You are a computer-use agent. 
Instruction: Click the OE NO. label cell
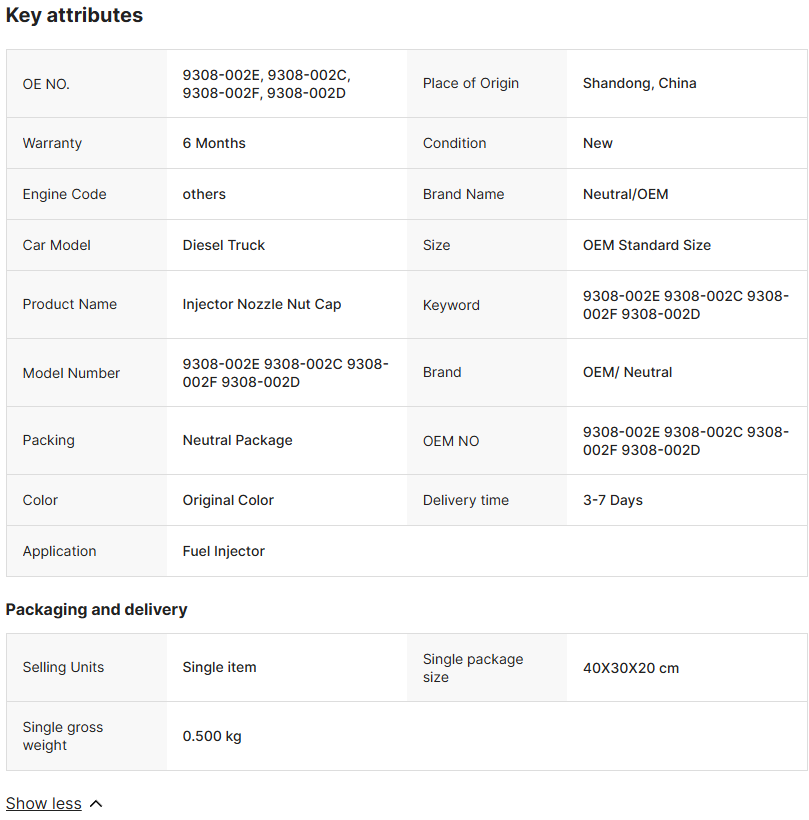[46, 84]
